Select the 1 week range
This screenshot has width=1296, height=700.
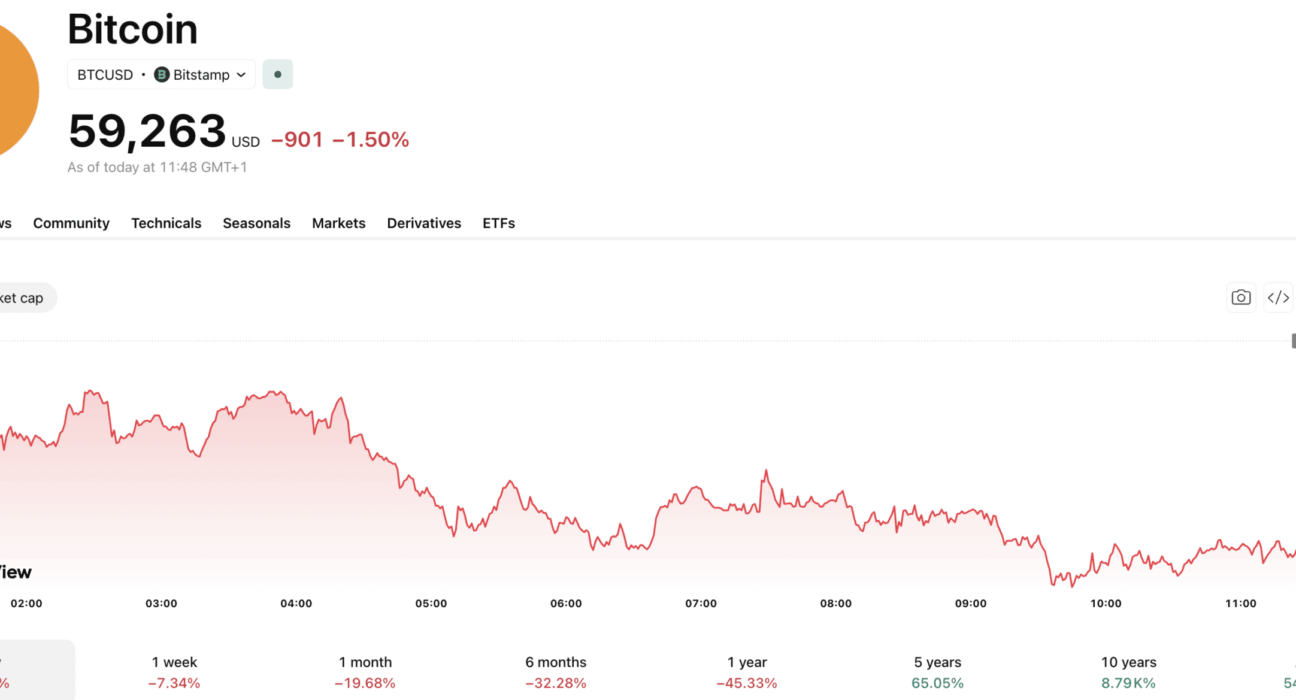pyautogui.click(x=174, y=672)
